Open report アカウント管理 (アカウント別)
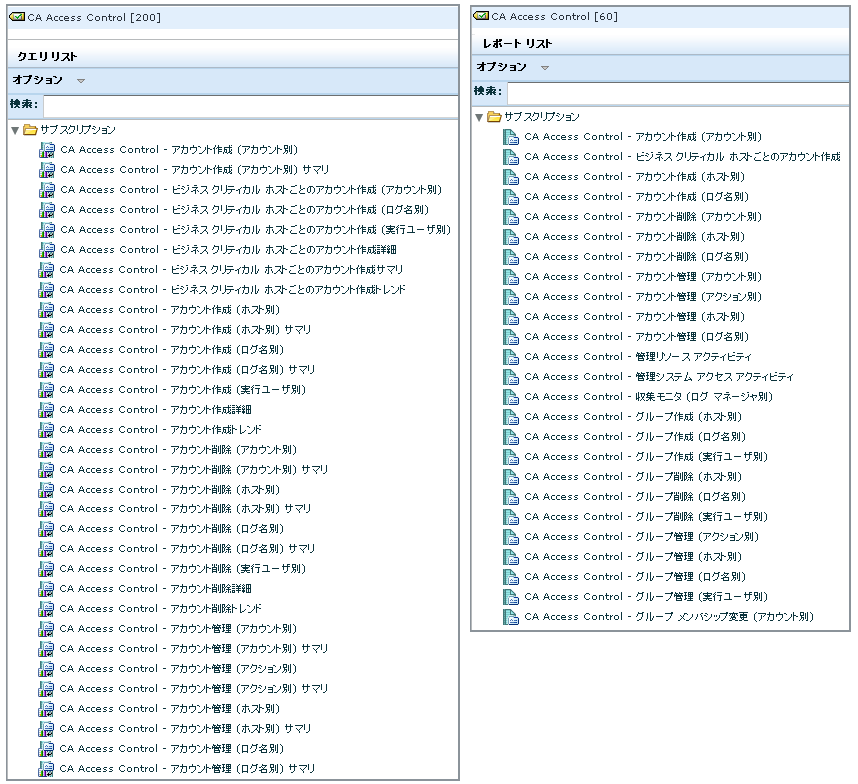 click(x=644, y=277)
